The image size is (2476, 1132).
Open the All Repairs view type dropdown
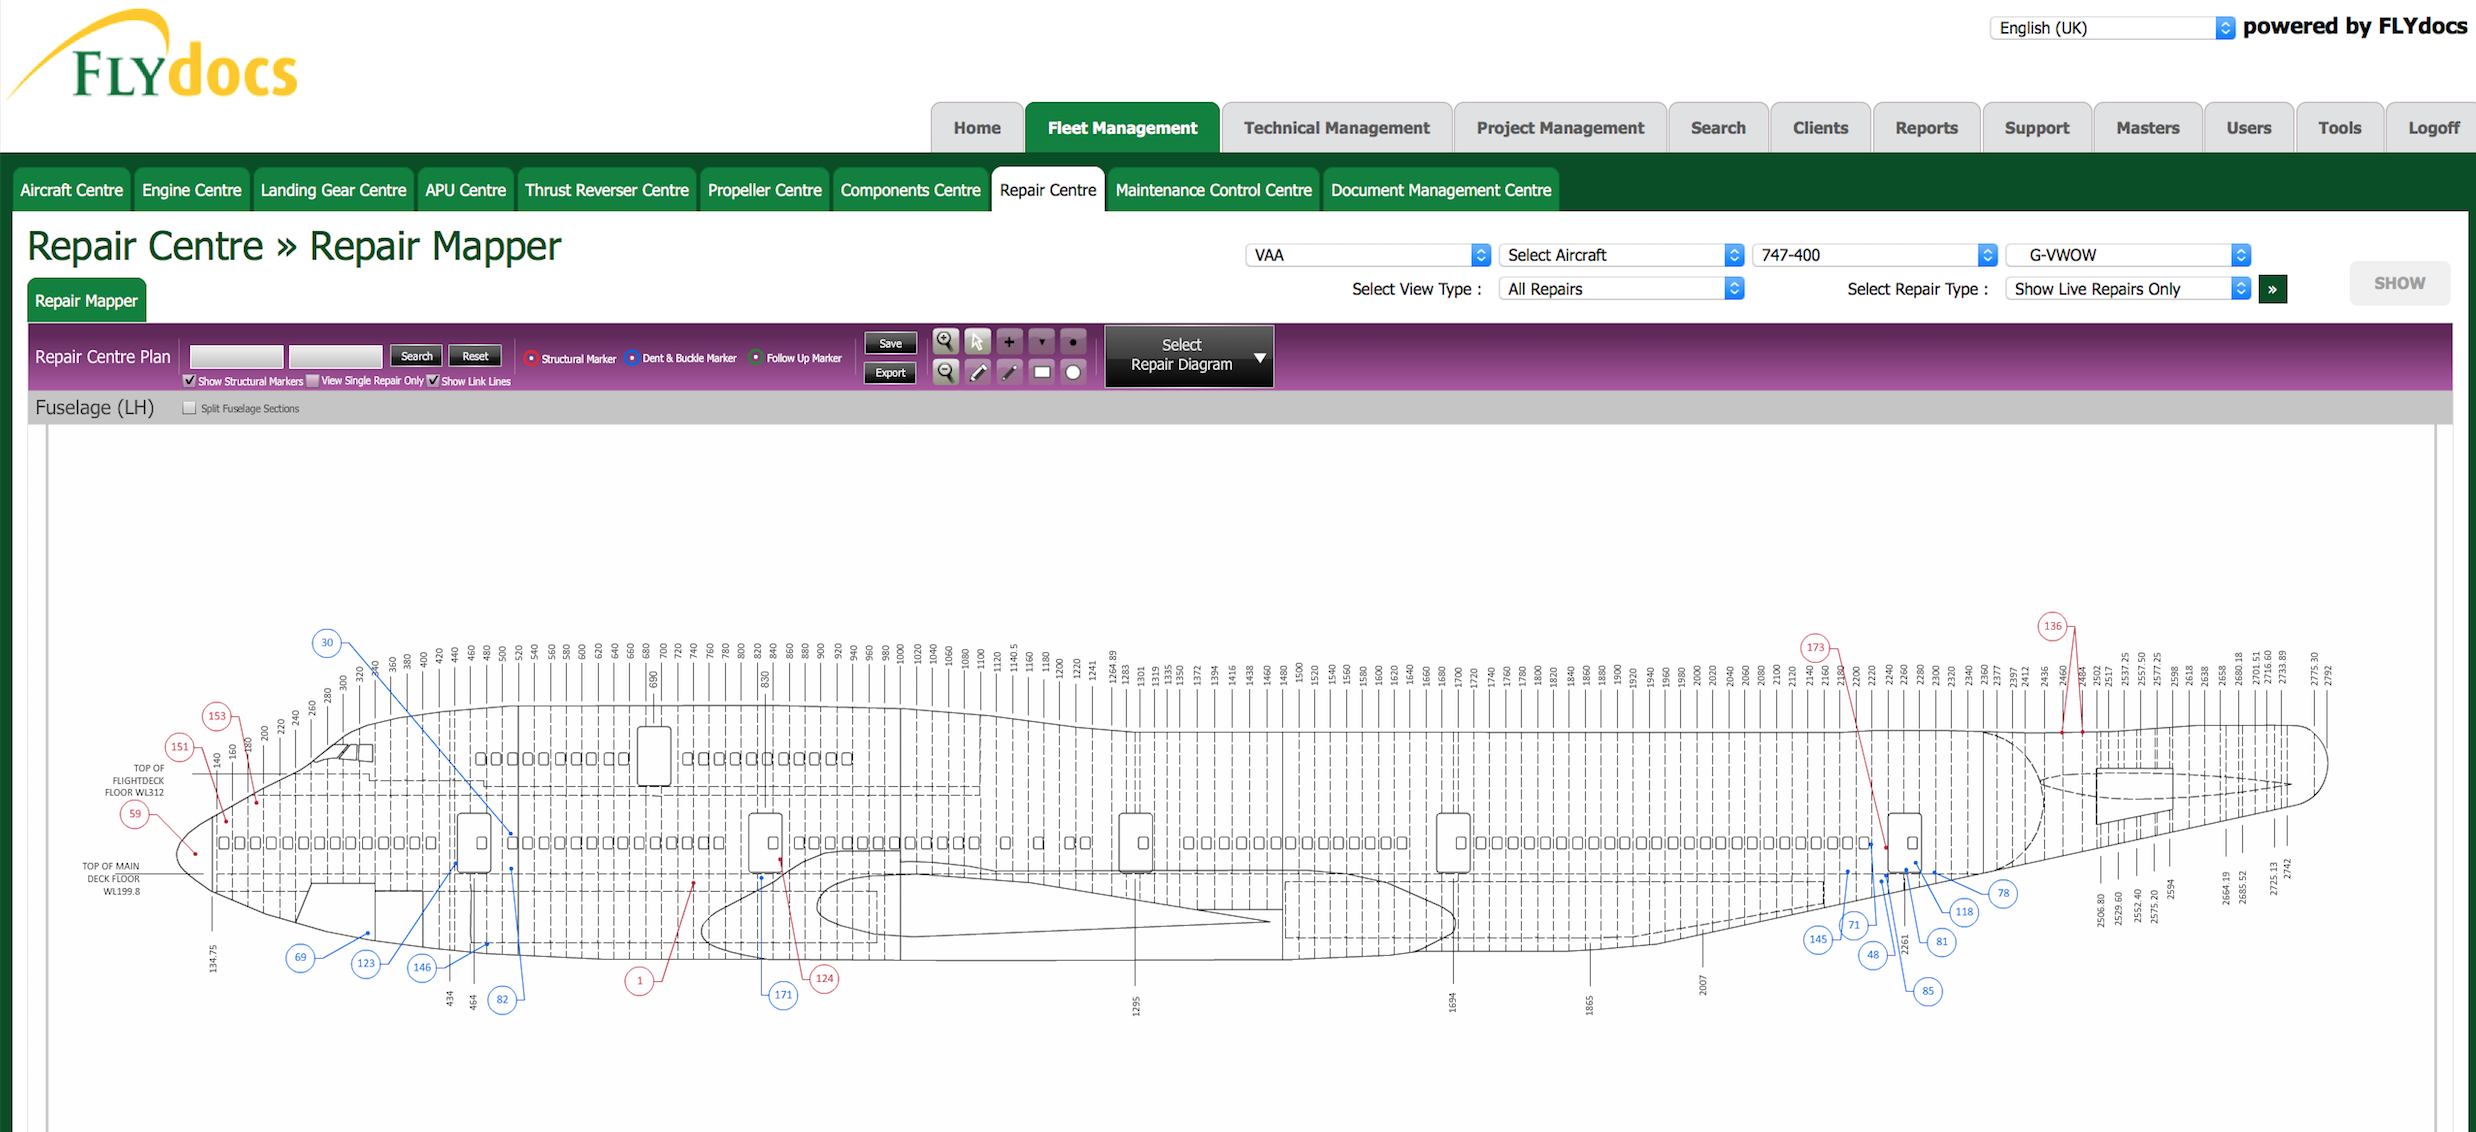[1620, 289]
